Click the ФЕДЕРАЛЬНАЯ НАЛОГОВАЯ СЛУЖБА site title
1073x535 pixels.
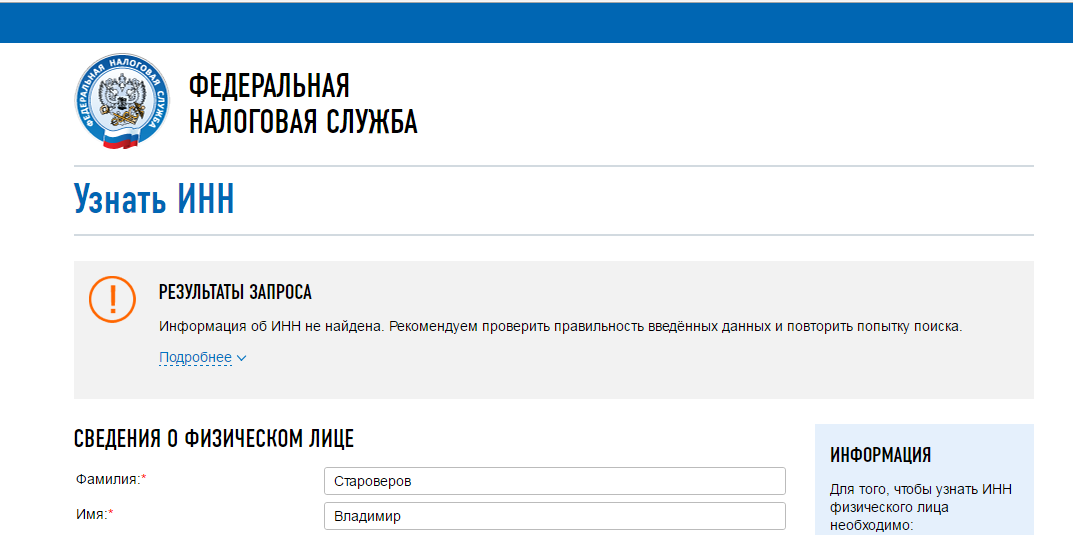coord(302,104)
